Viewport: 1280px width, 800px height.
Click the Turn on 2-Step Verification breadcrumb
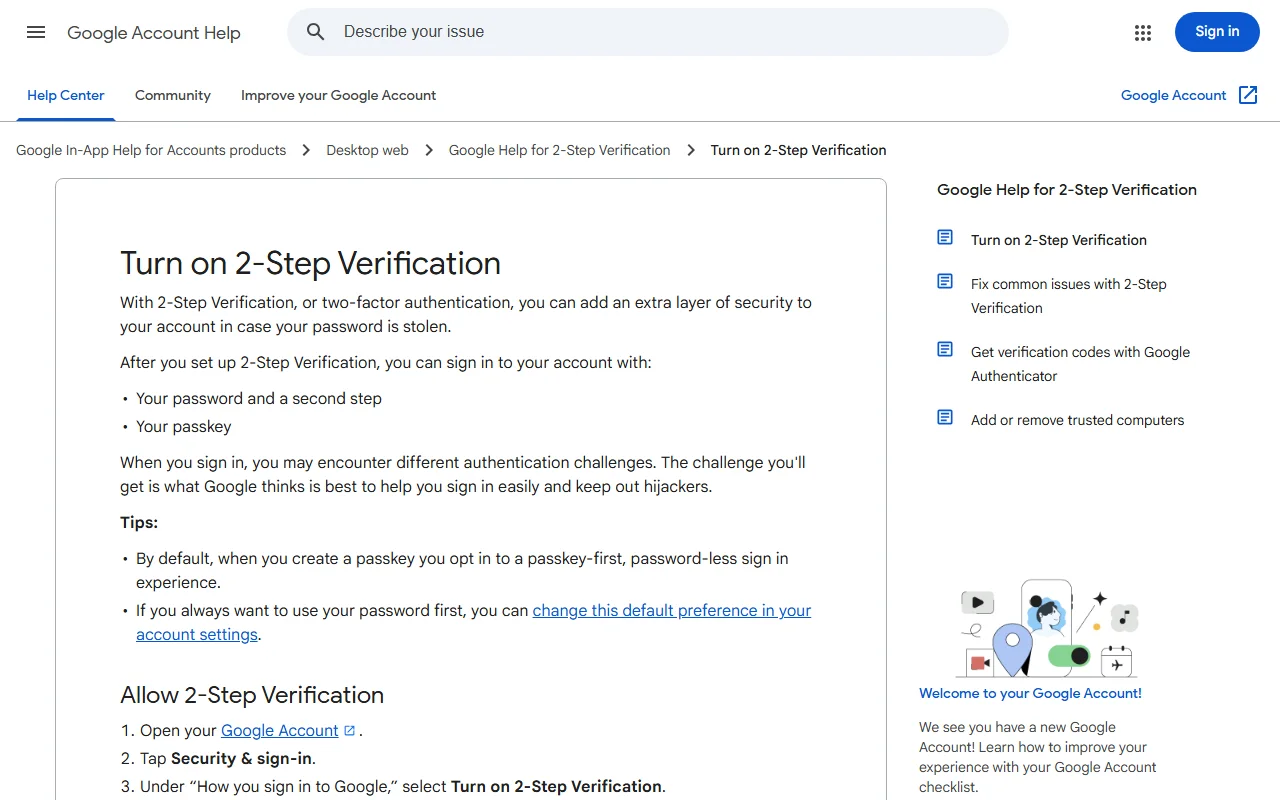798,150
